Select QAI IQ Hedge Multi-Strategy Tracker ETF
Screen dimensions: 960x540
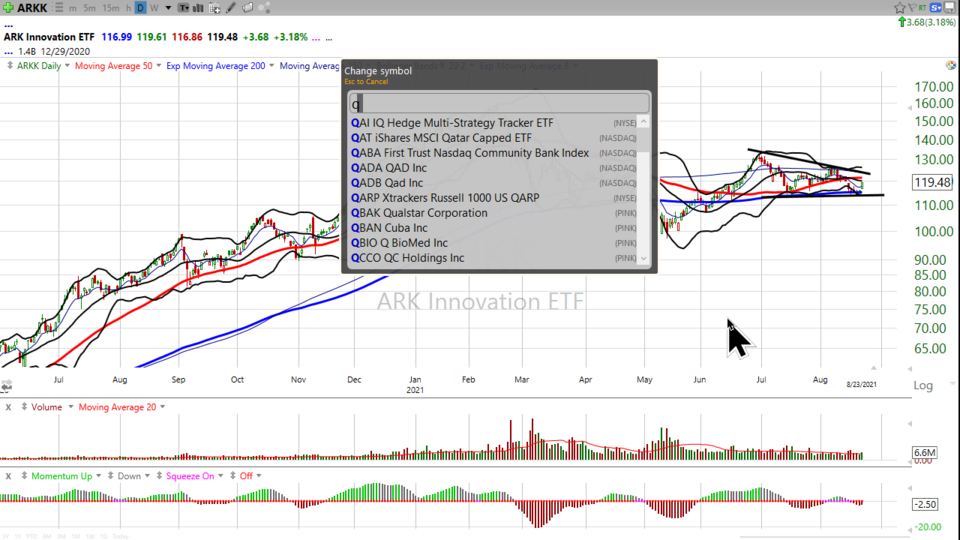[x=493, y=122]
